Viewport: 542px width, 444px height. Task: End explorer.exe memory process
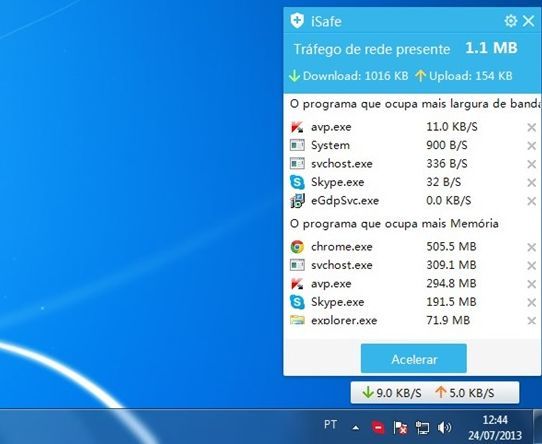tap(531, 321)
